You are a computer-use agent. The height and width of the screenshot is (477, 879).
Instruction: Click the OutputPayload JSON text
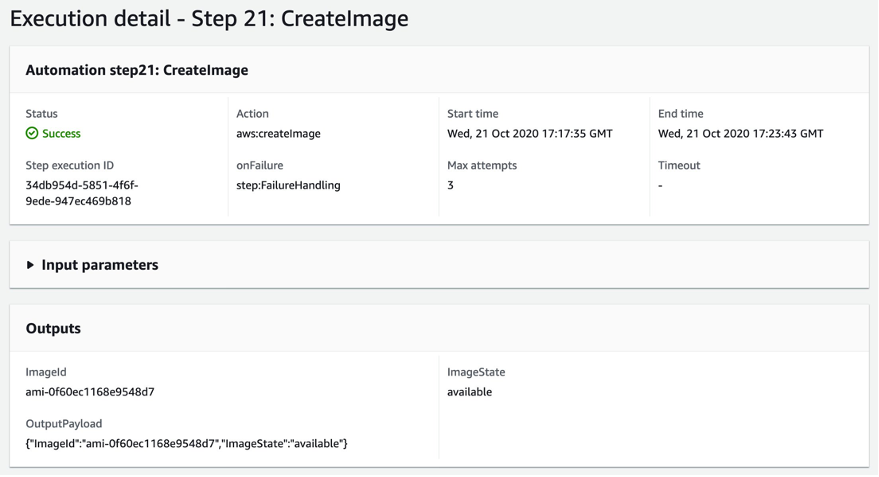click(186, 443)
